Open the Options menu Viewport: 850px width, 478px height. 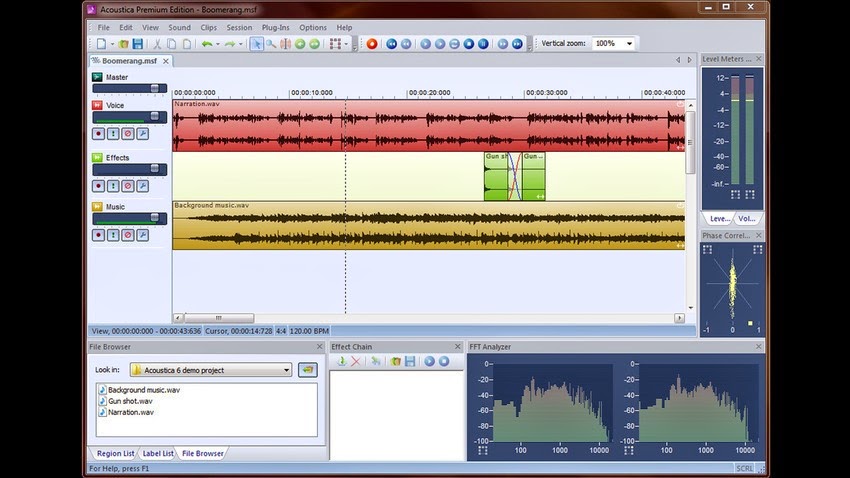click(x=313, y=28)
